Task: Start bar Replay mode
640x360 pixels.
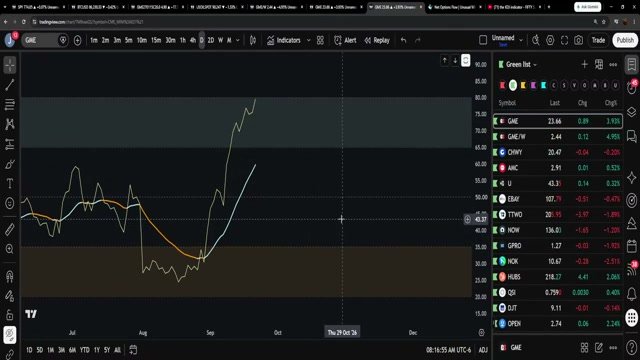Action: tap(377, 40)
